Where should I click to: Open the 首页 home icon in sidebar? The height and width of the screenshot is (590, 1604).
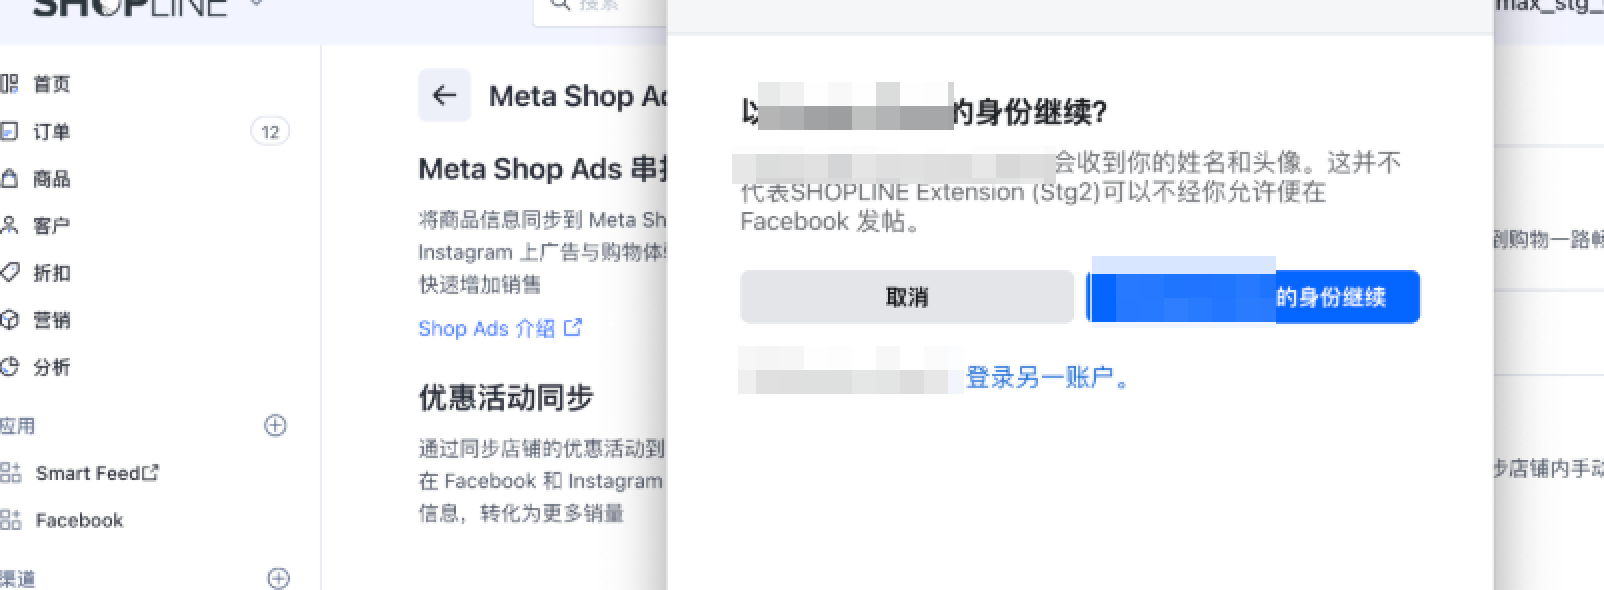10,84
